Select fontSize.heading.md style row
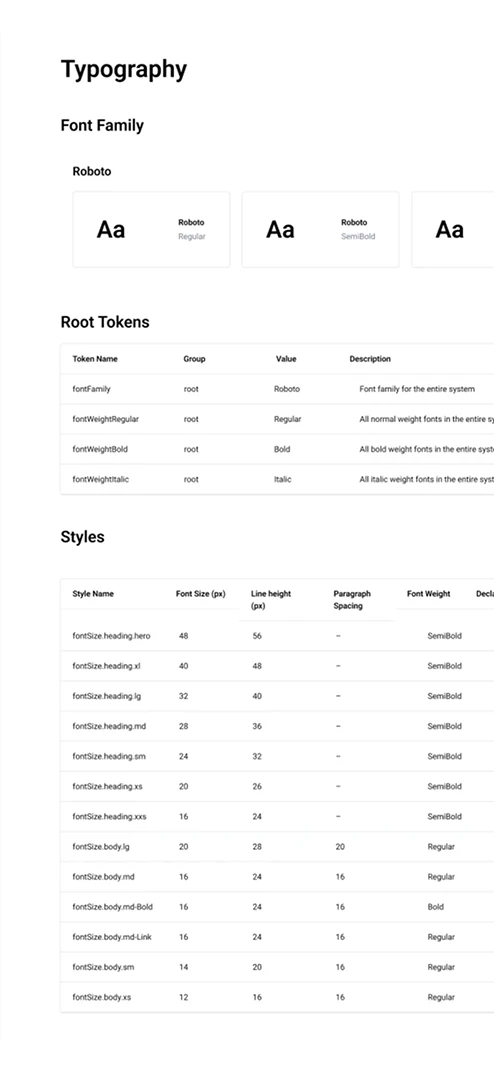Image resolution: width=494 pixels, height=1071 pixels. point(277,726)
